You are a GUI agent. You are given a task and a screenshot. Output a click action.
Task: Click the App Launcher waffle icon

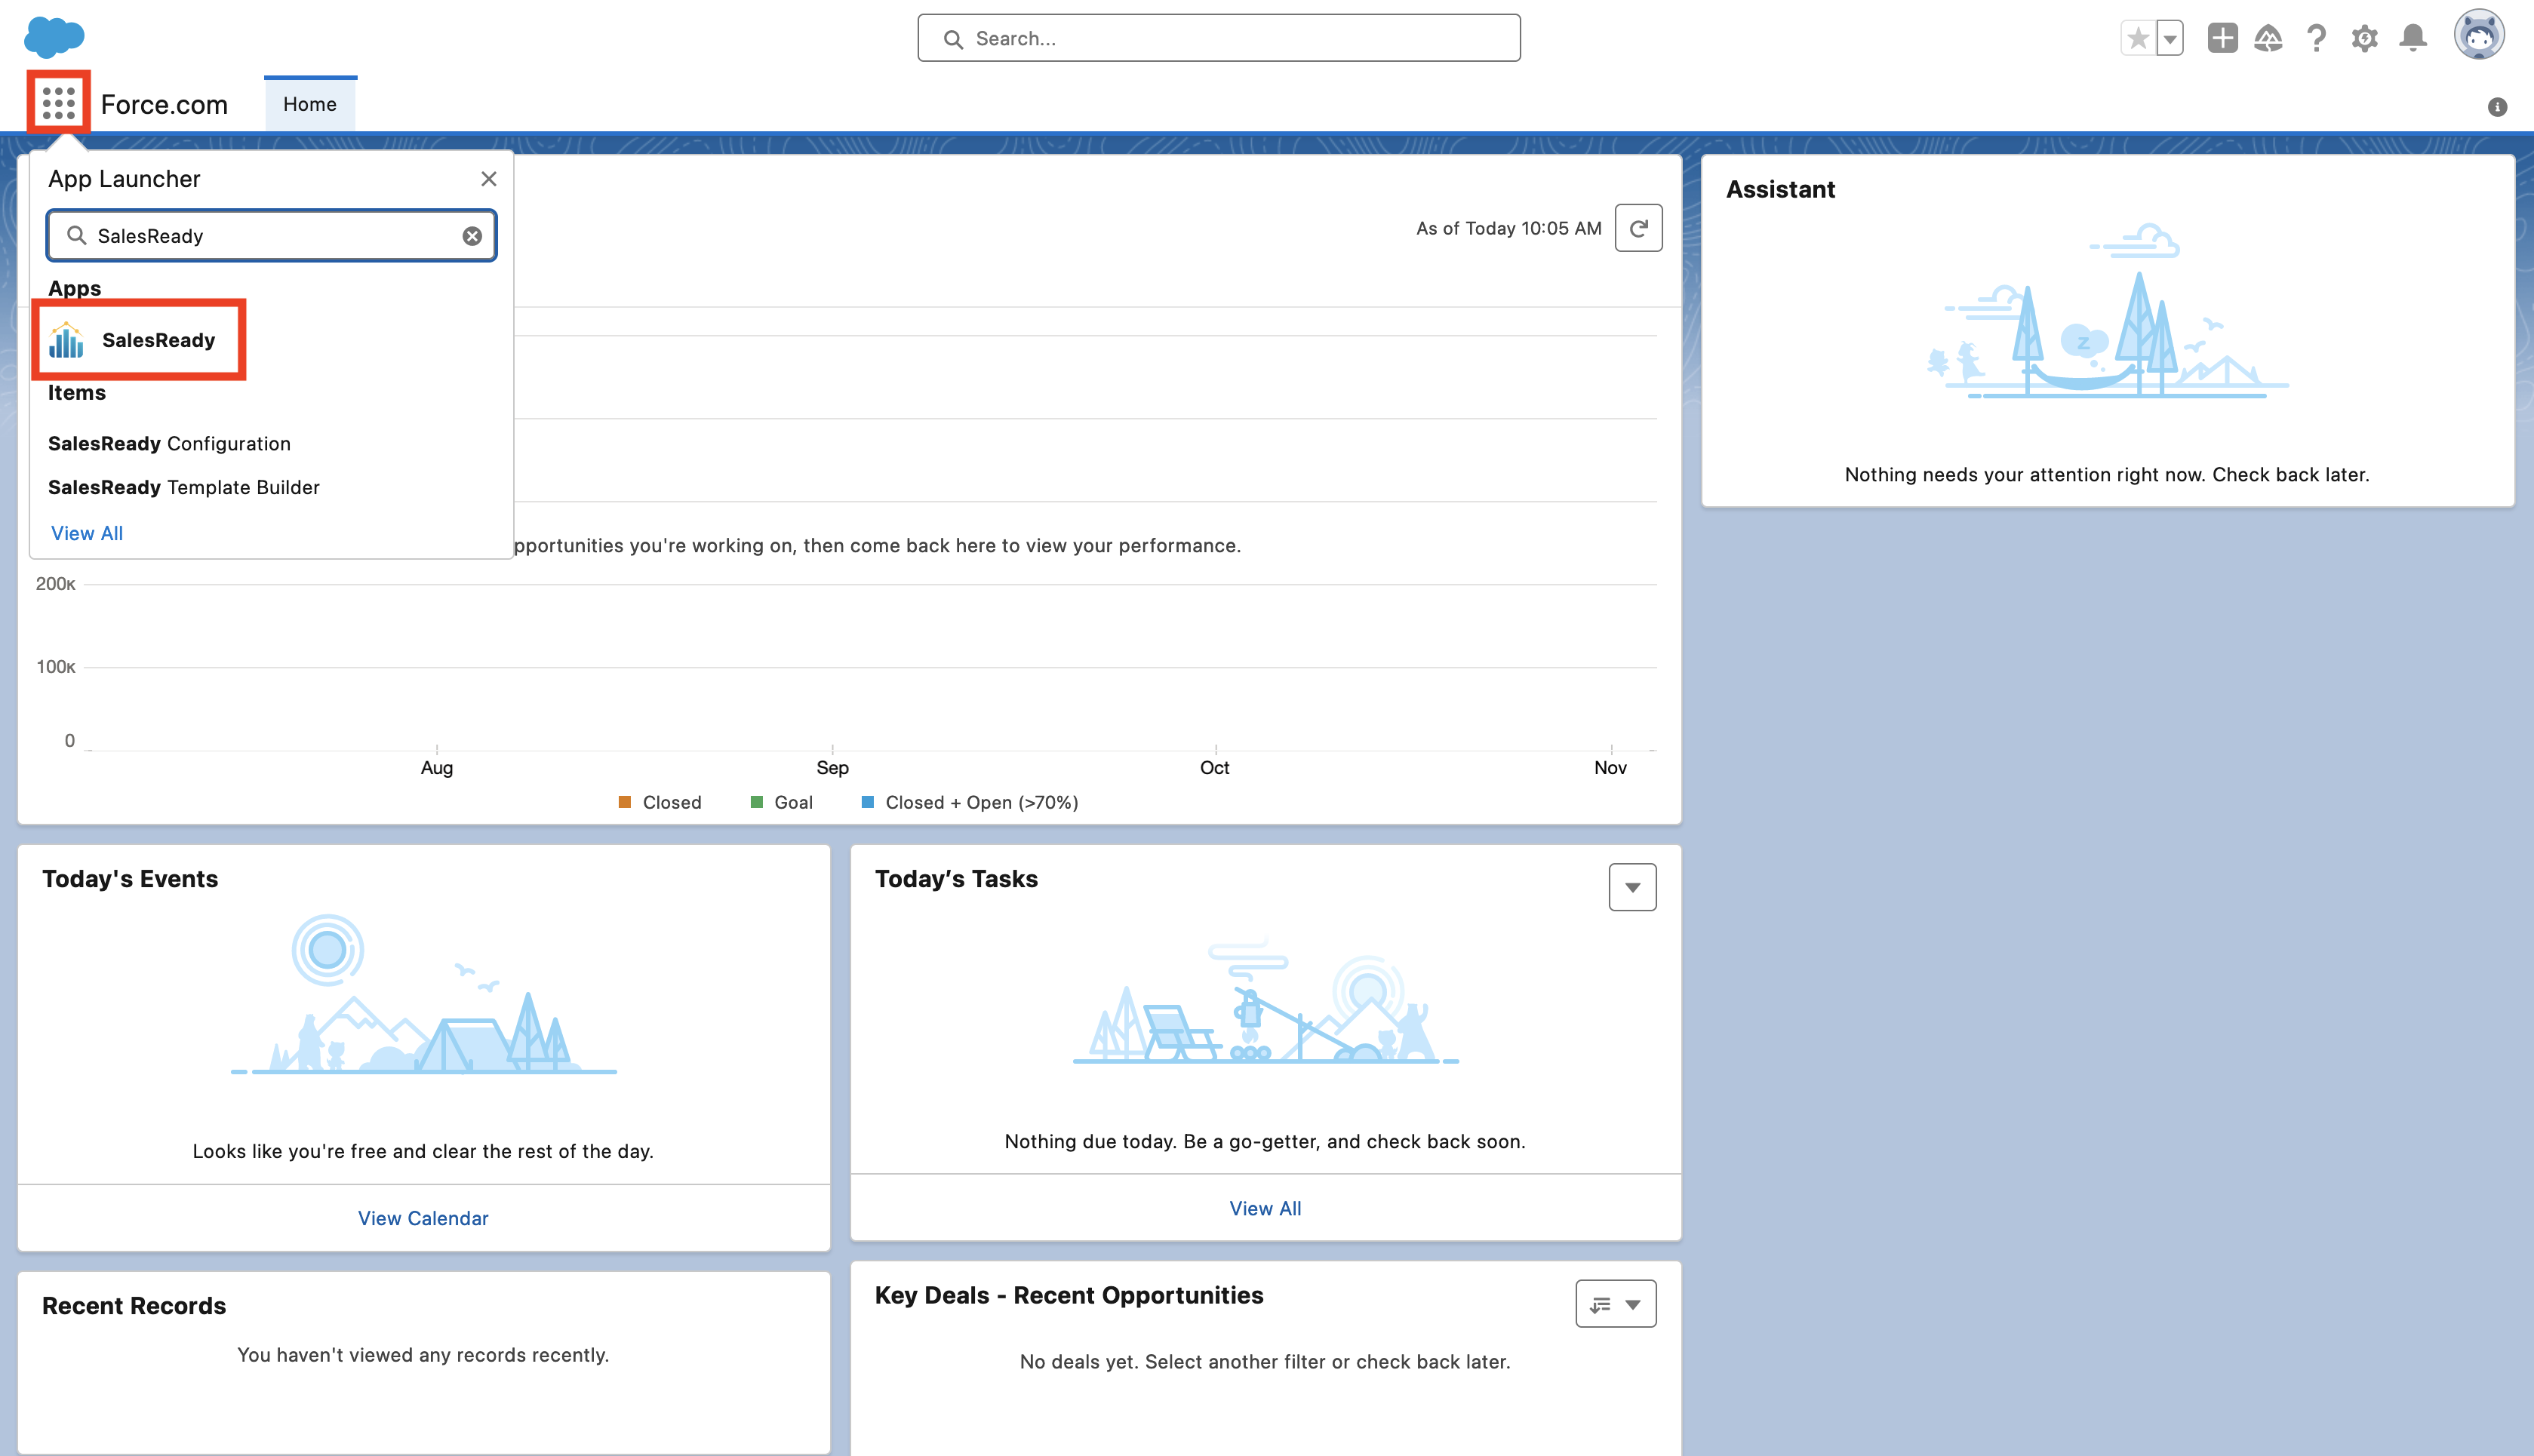pos(58,102)
